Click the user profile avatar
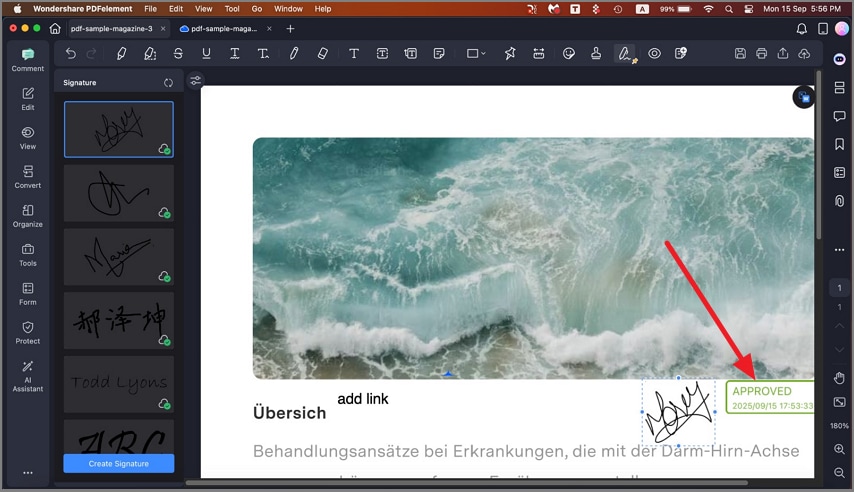 point(842,28)
